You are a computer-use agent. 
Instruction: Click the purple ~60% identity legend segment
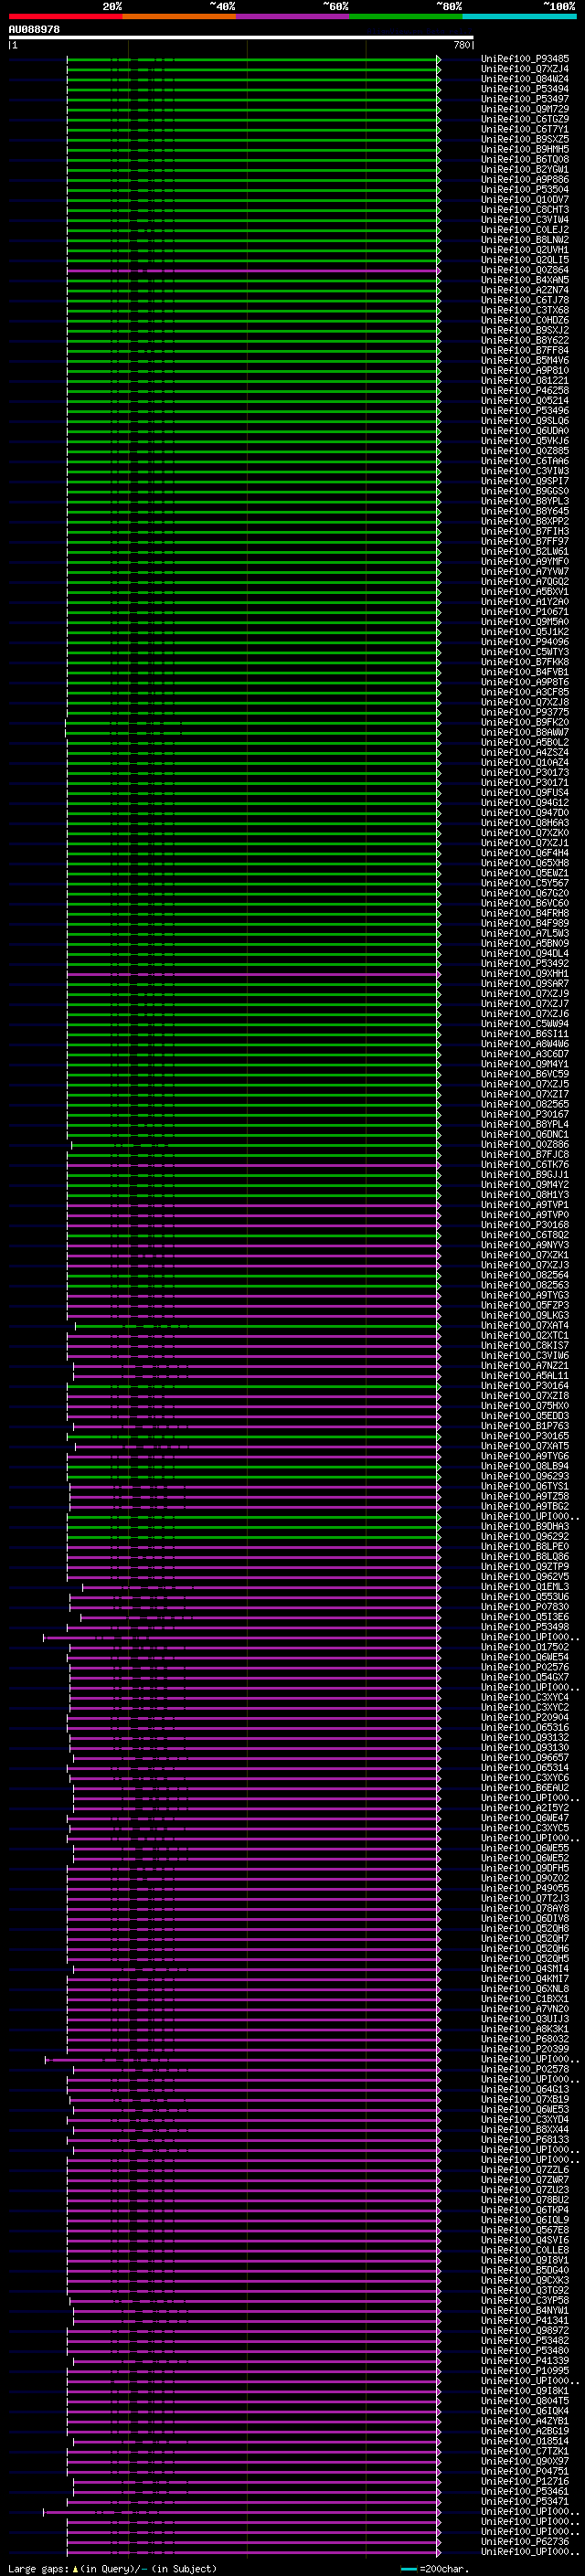293,16
